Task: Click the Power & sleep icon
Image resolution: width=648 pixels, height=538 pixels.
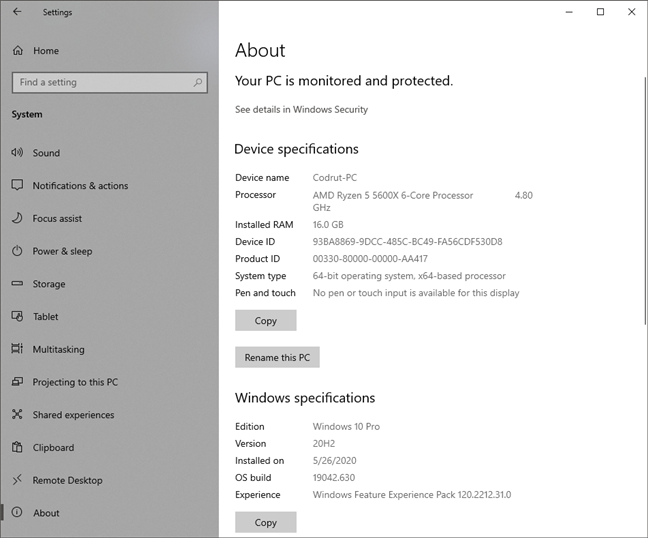Action: coord(17,251)
